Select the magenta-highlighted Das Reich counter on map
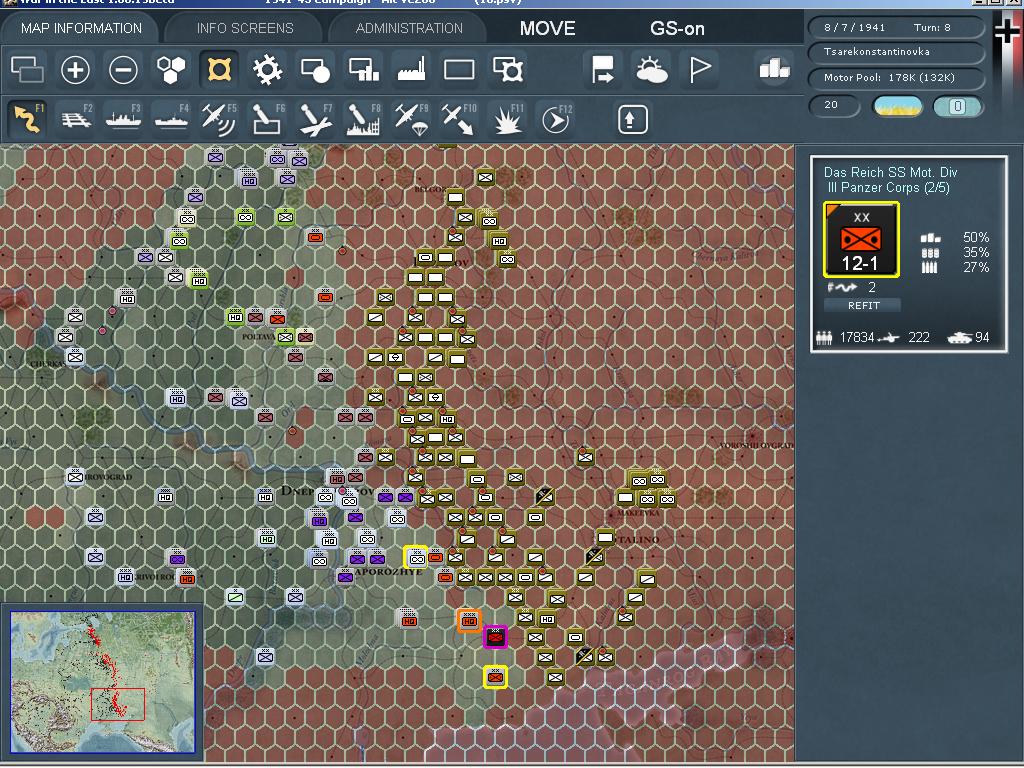This screenshot has width=1024, height=768. [x=495, y=637]
